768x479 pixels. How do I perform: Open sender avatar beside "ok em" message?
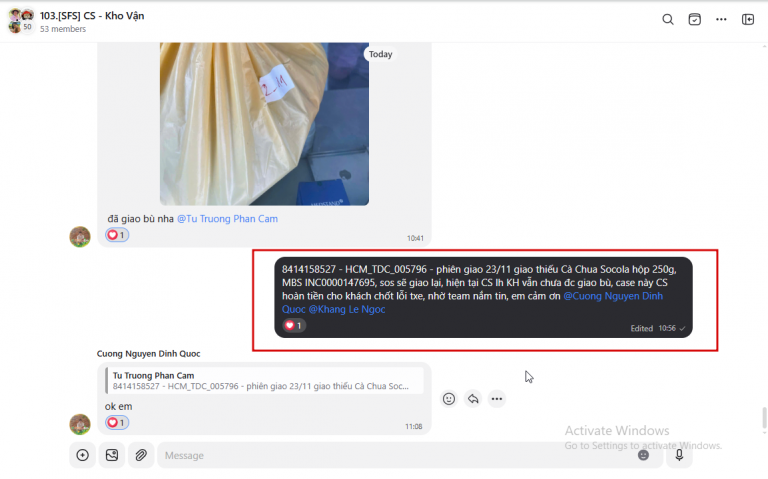coord(80,424)
